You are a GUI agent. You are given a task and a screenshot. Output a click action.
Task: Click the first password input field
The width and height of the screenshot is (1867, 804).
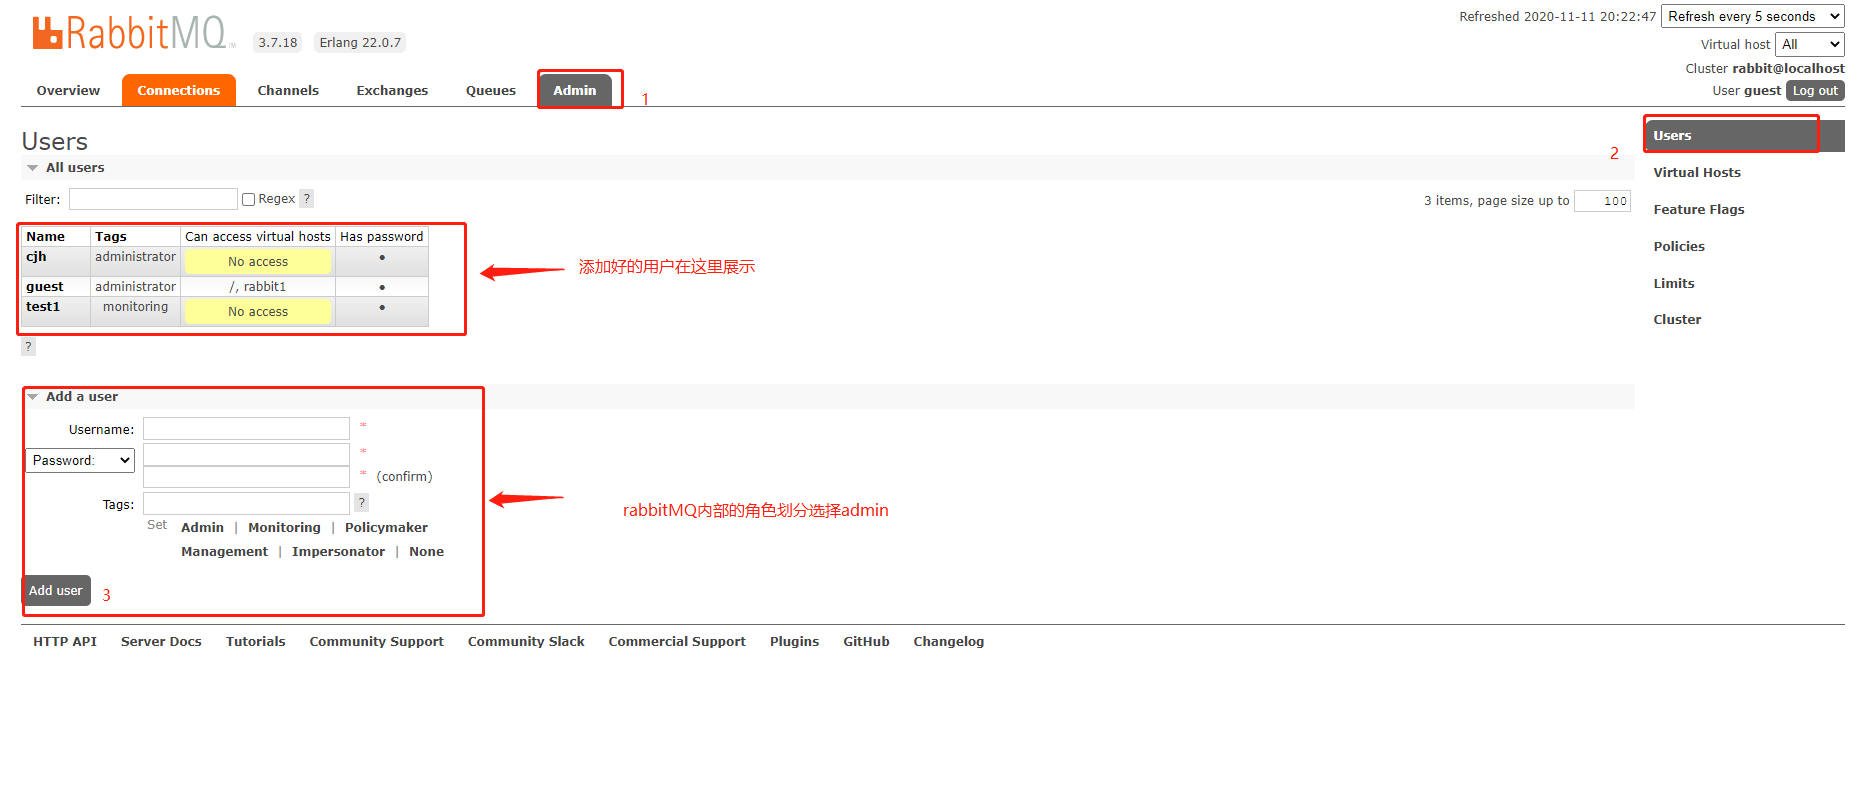pyautogui.click(x=246, y=454)
